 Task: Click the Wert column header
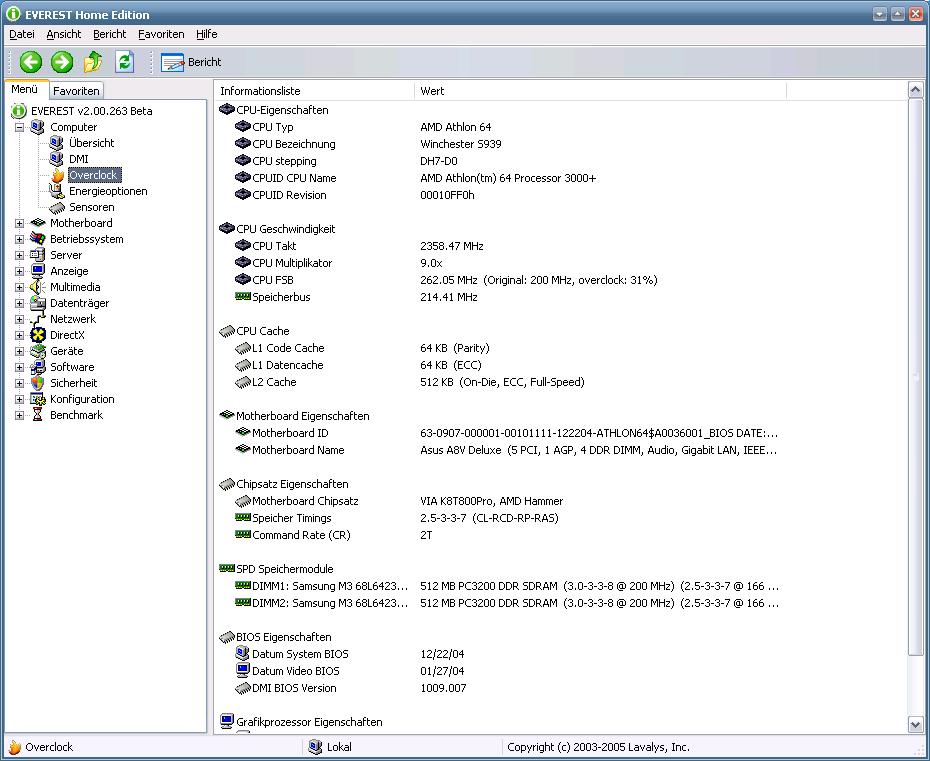tap(600, 91)
